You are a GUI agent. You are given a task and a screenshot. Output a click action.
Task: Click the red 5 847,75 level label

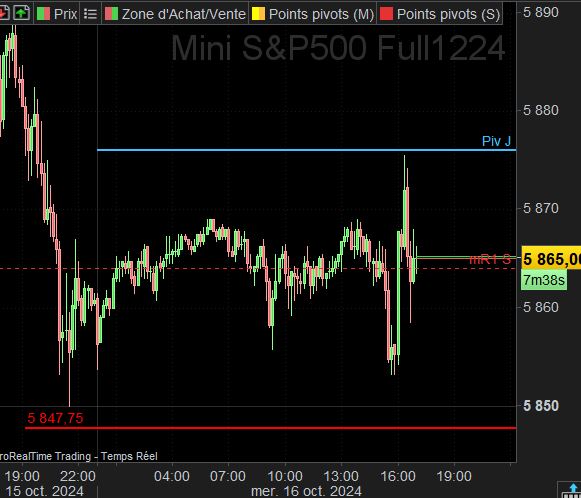tap(55, 418)
